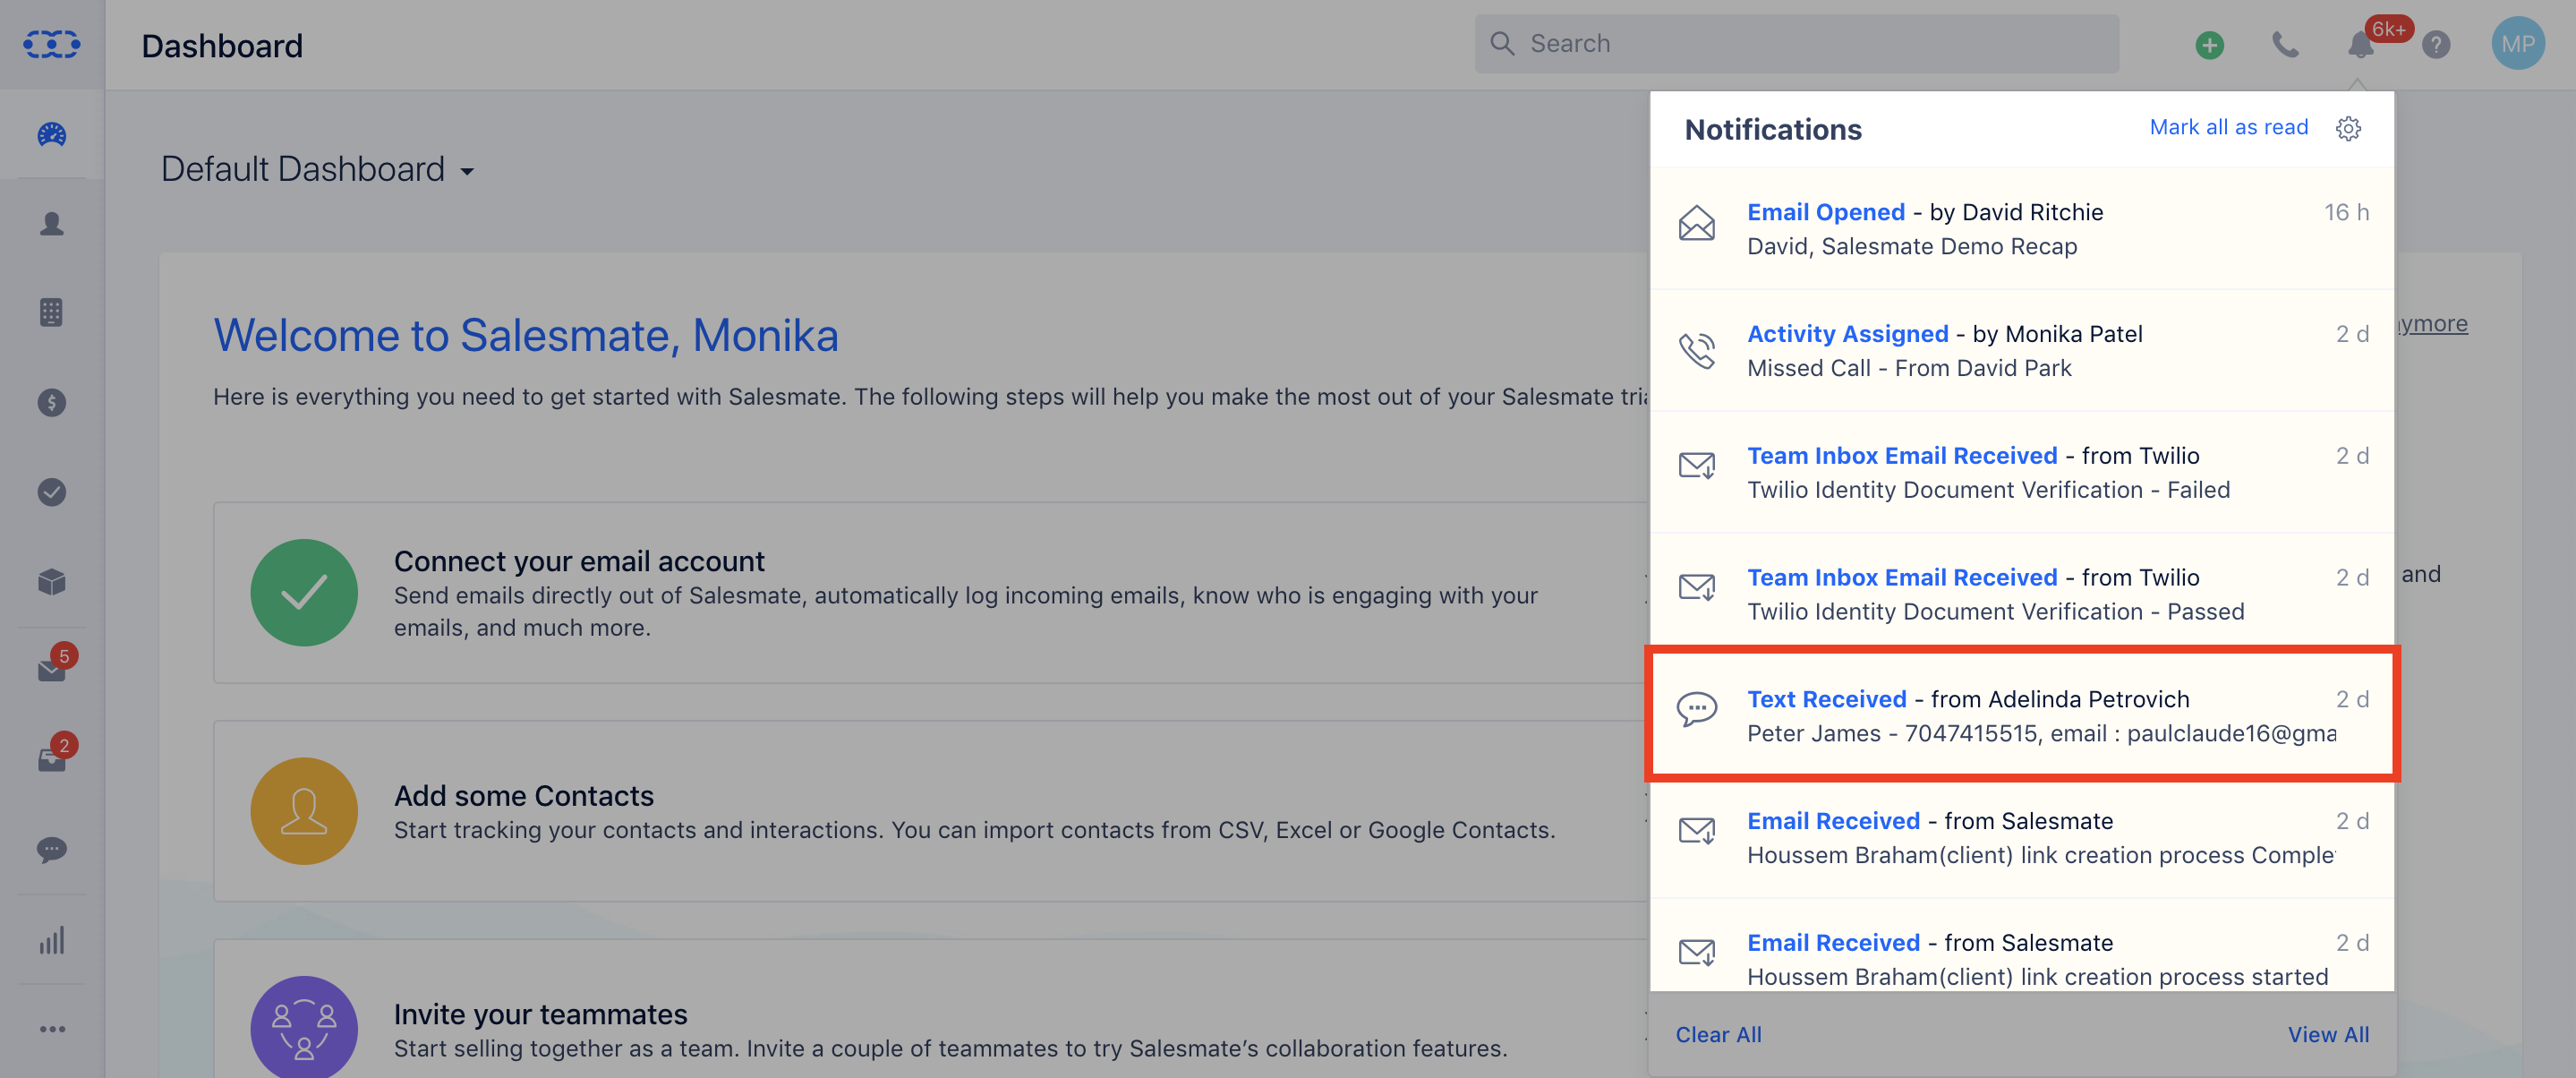The width and height of the screenshot is (2576, 1078).
Task: Click Welcome to Salesmate, Monika heading
Action: (x=526, y=335)
